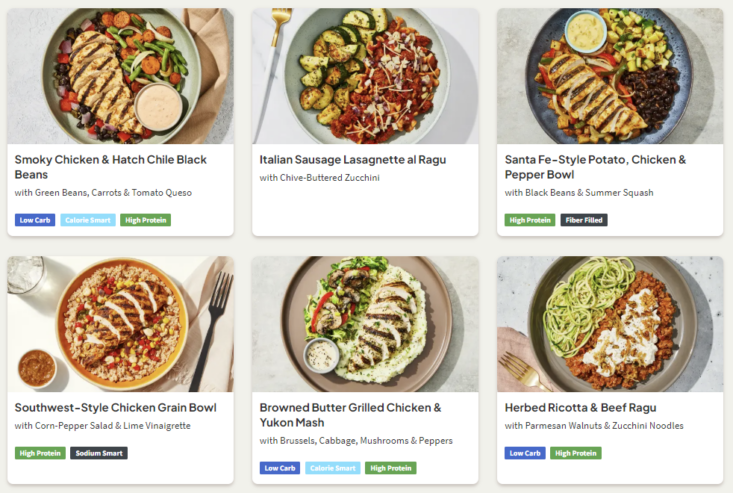This screenshot has width=733, height=493.
Task: Click Browned Butter Grilled Chicken & Yukon Mash title
Action: tap(350, 414)
